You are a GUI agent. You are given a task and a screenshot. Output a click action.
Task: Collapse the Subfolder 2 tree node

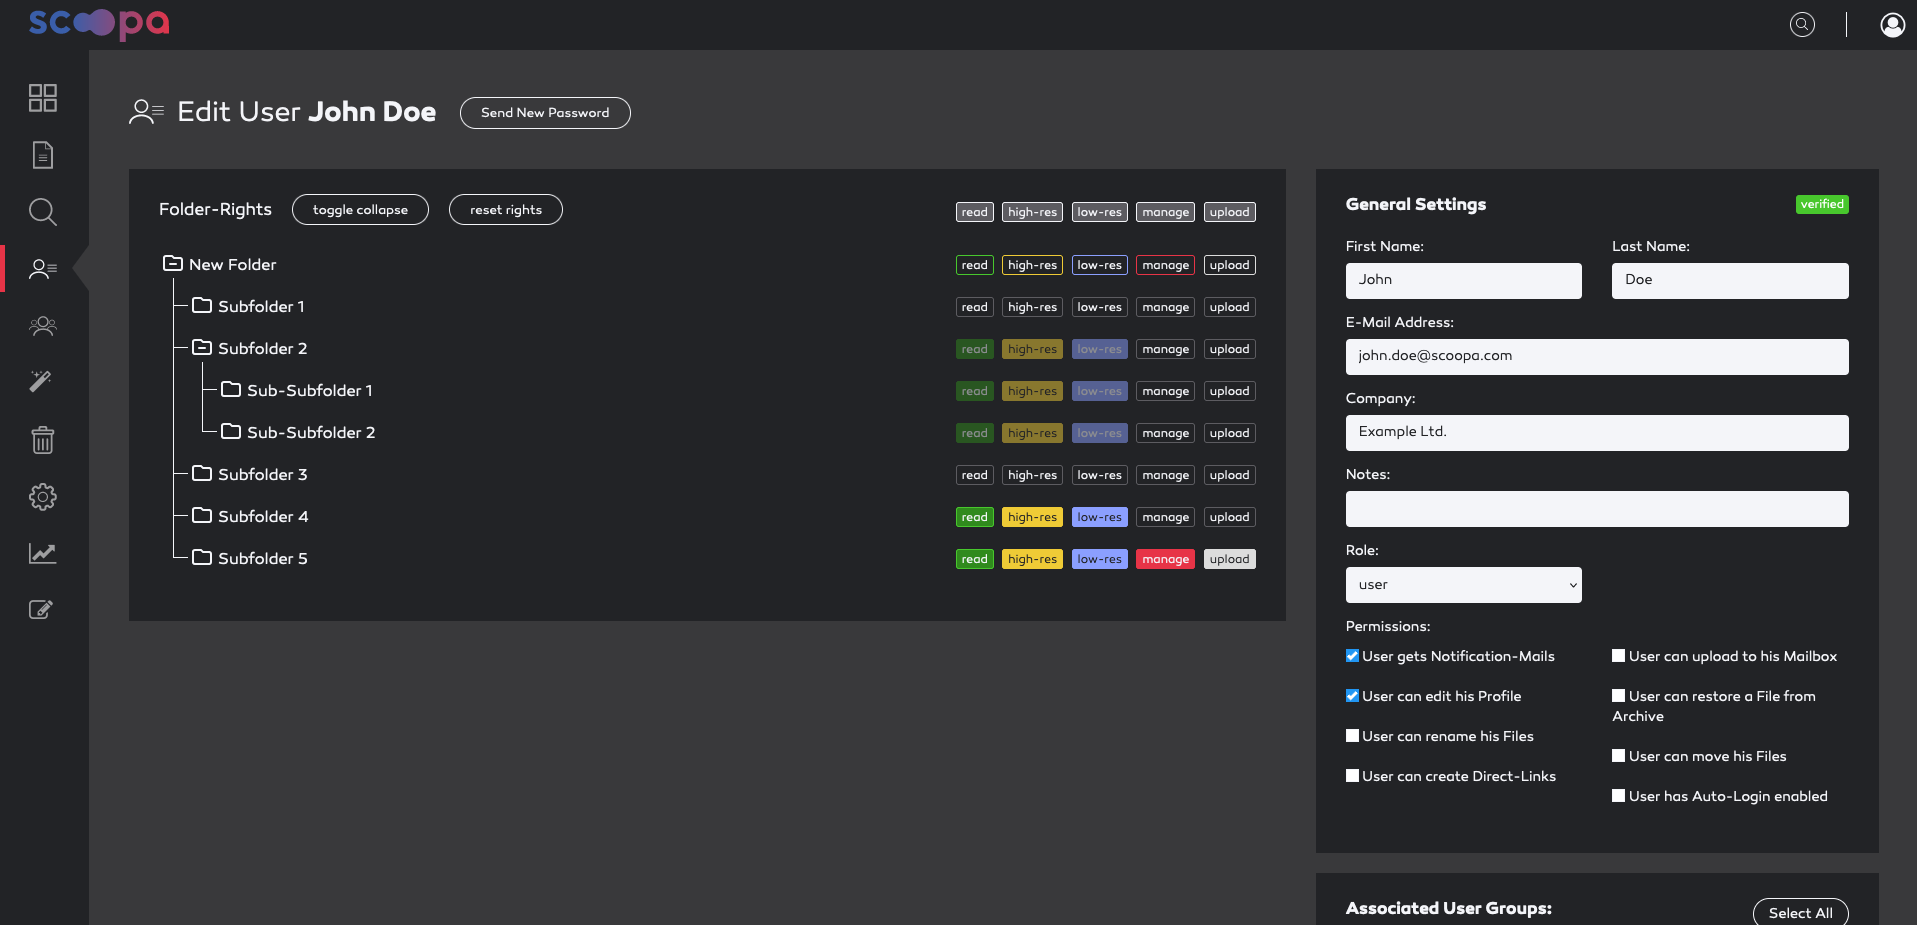(202, 348)
